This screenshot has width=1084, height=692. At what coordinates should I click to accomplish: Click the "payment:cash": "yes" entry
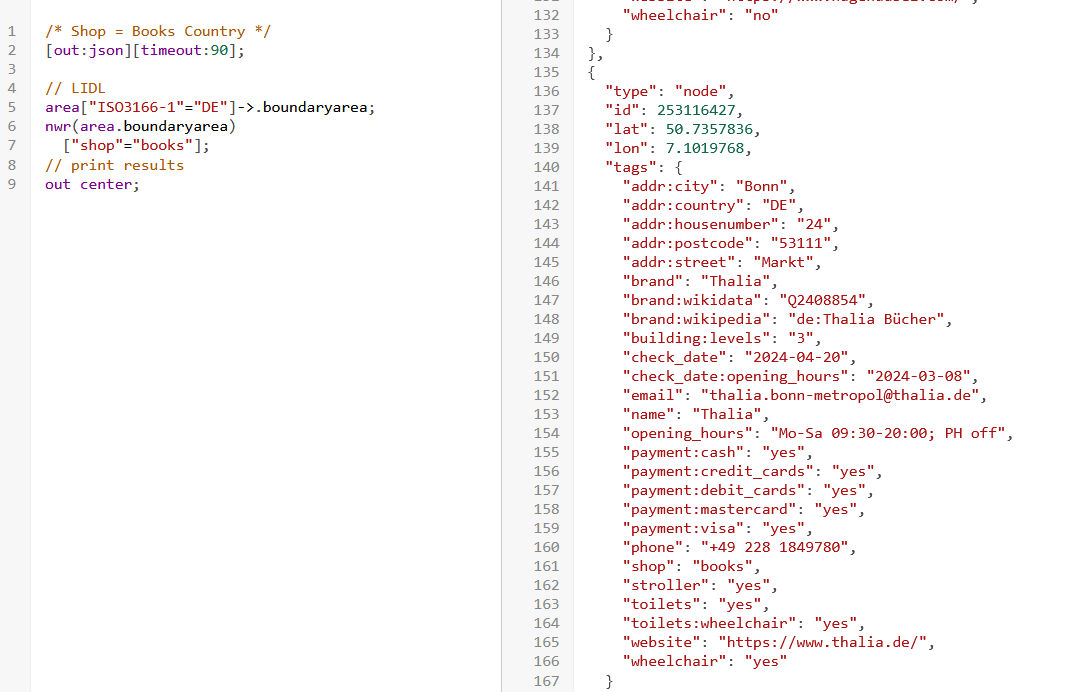(x=718, y=452)
